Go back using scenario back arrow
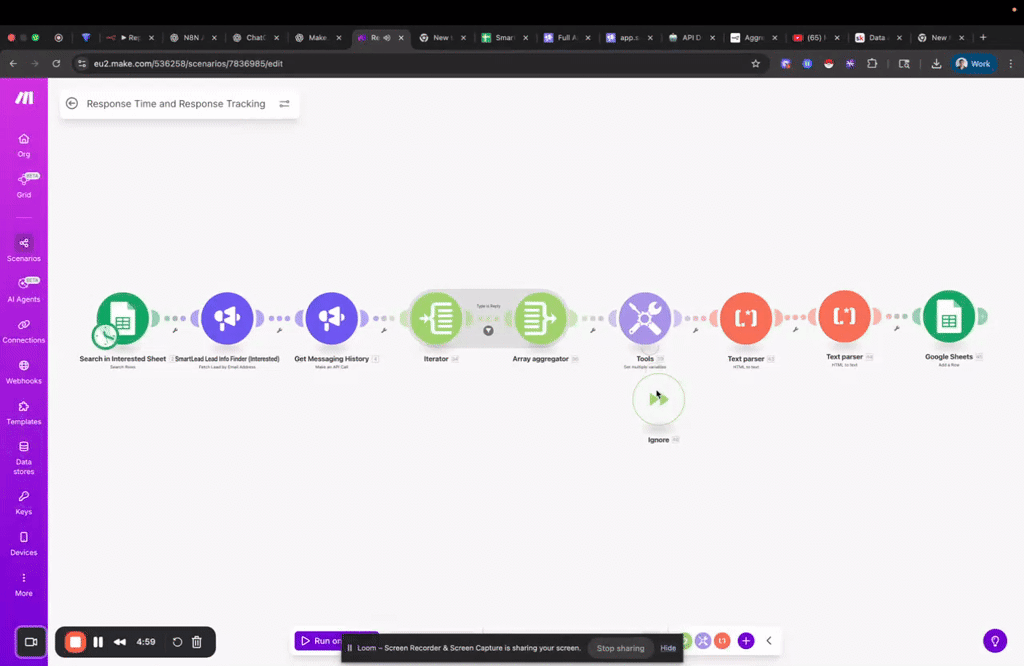The image size is (1024, 666). pos(72,103)
